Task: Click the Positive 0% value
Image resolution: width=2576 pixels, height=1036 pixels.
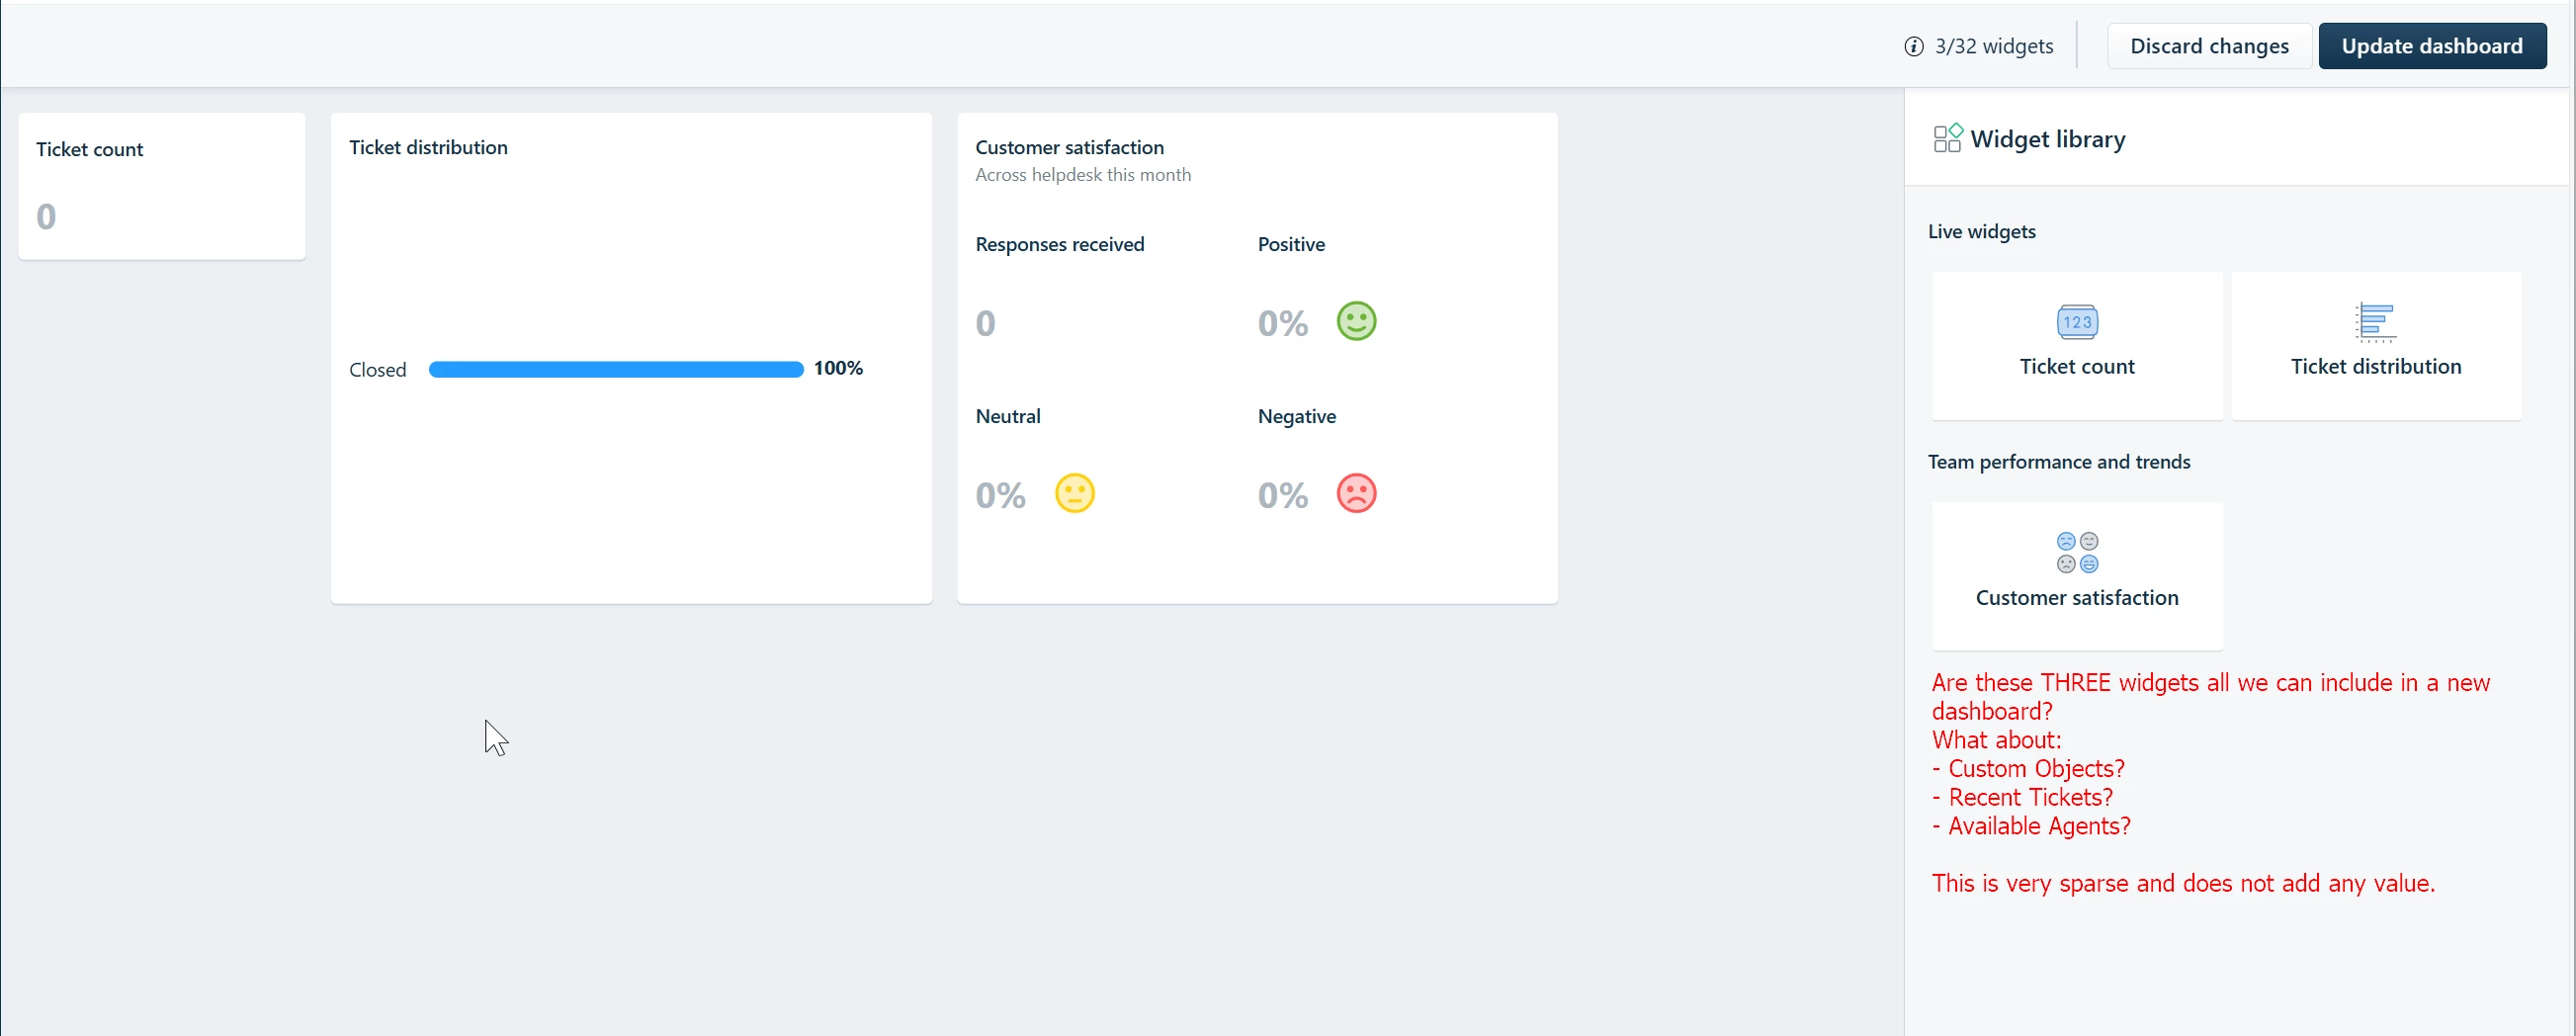Action: 1282,322
